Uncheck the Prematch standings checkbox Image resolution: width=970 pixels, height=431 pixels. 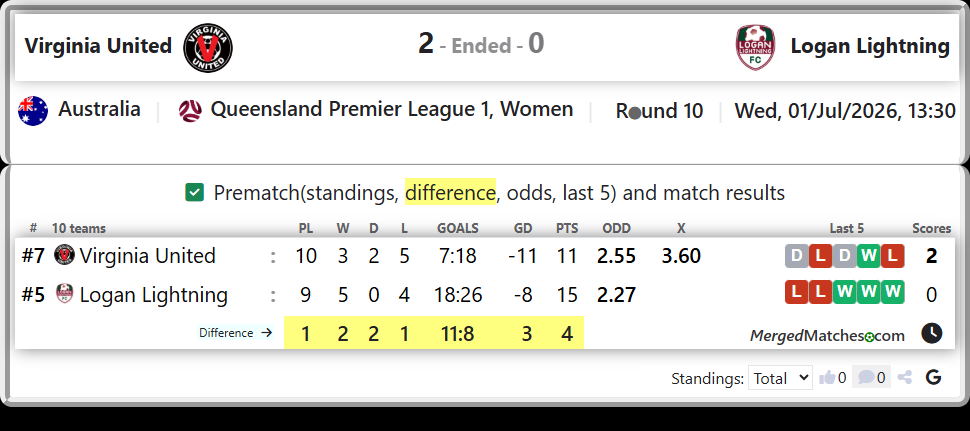coord(194,192)
